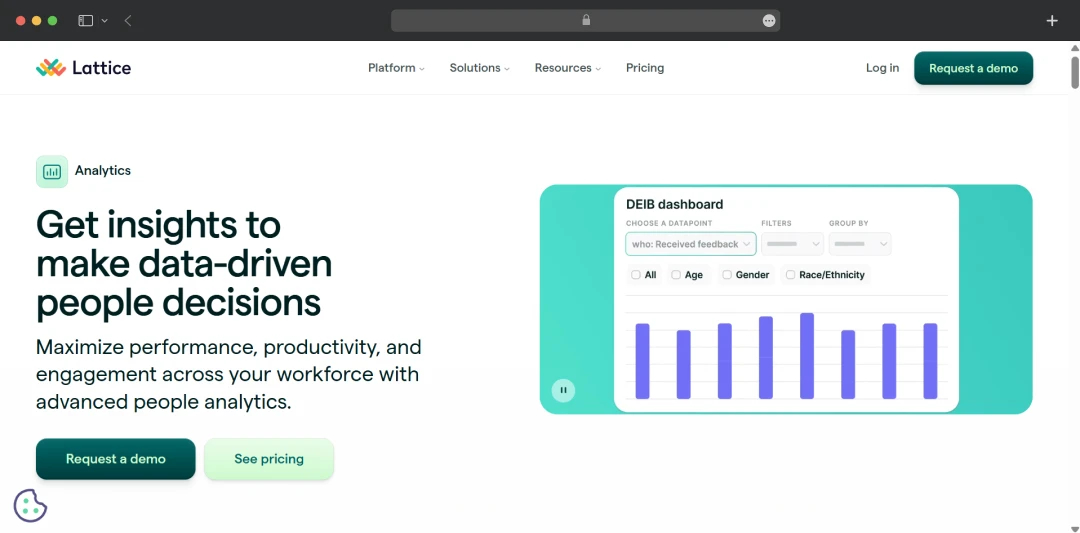The width and height of the screenshot is (1080, 533).
Task: Click the Analytics label text
Action: tap(103, 171)
